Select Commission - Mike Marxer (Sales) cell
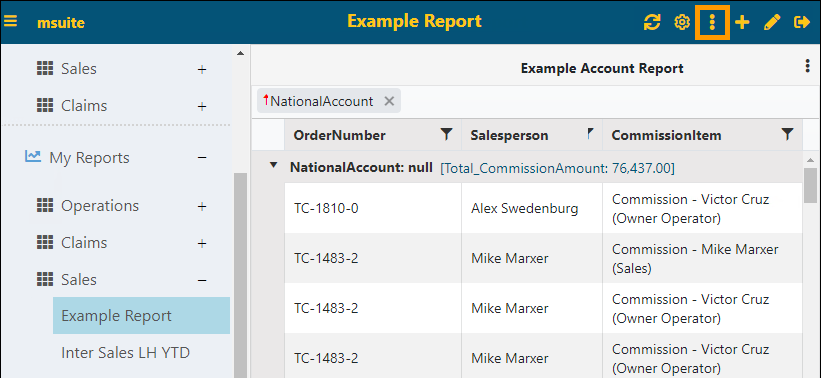The image size is (821, 378). (x=702, y=259)
